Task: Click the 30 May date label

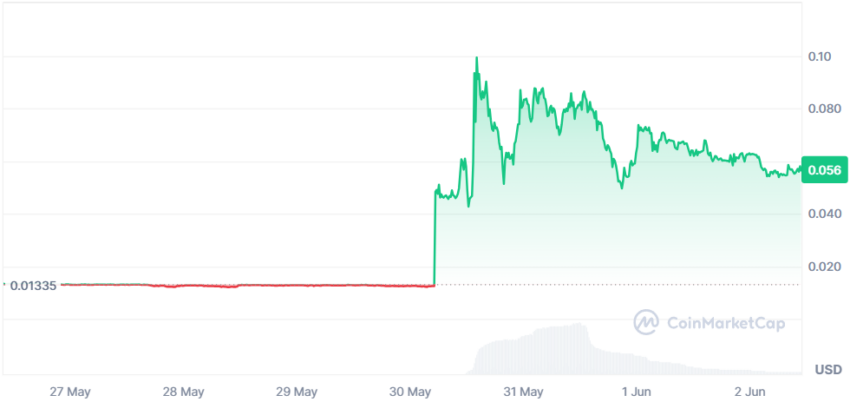Action: 410,392
